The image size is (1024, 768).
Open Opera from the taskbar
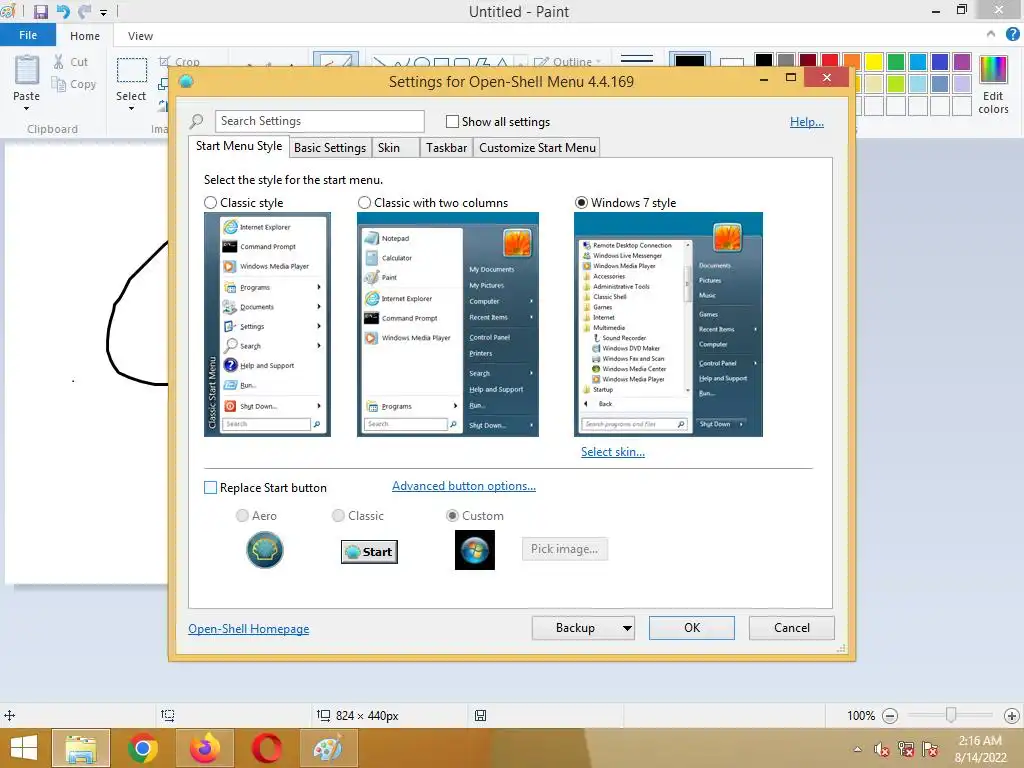coord(267,748)
